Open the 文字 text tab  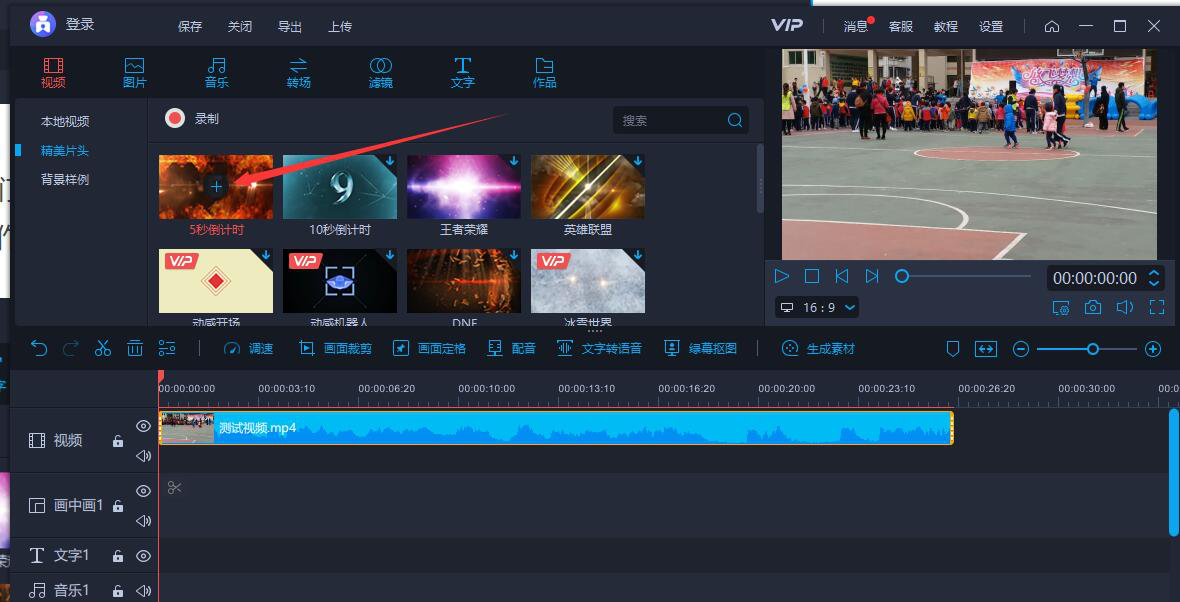pos(463,73)
